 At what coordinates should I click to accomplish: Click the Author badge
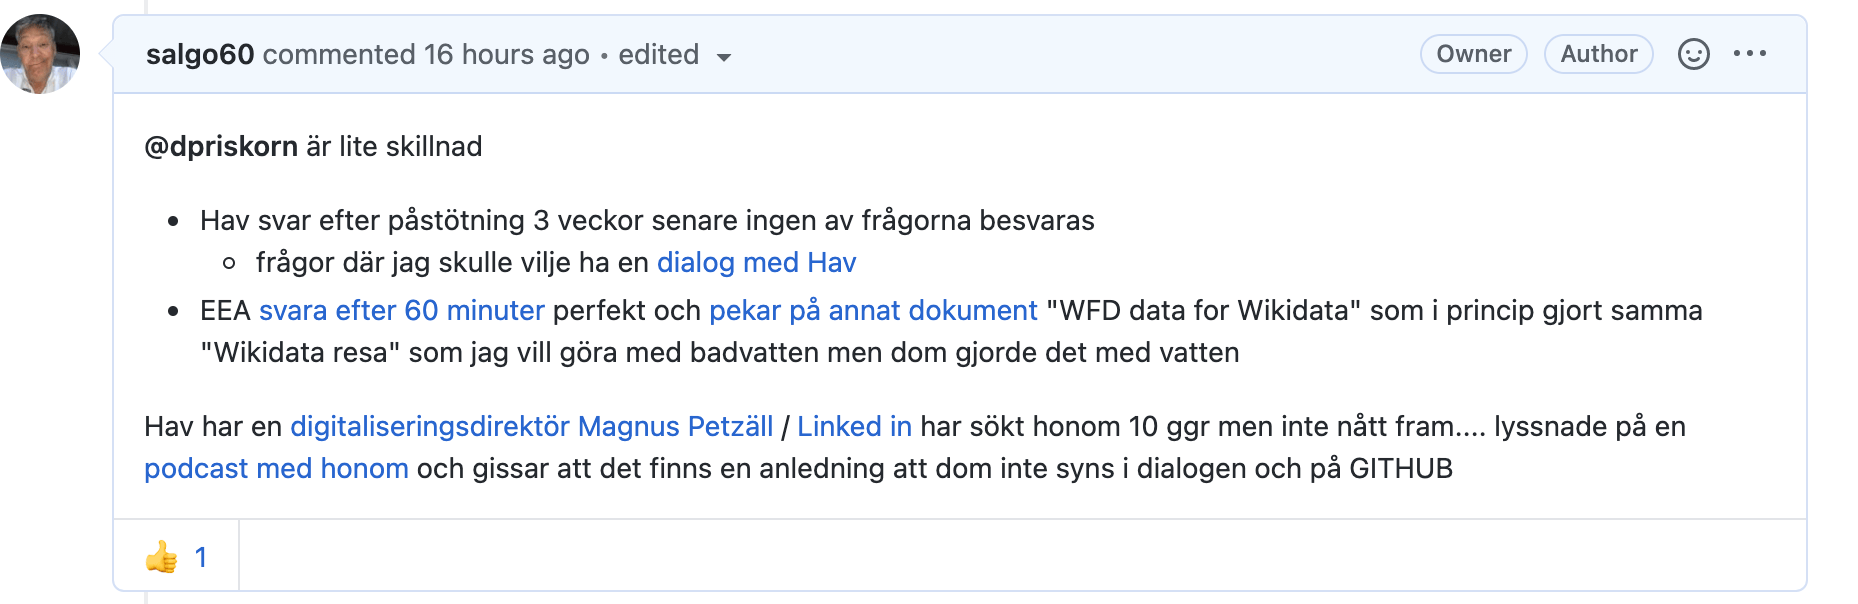click(x=1598, y=54)
